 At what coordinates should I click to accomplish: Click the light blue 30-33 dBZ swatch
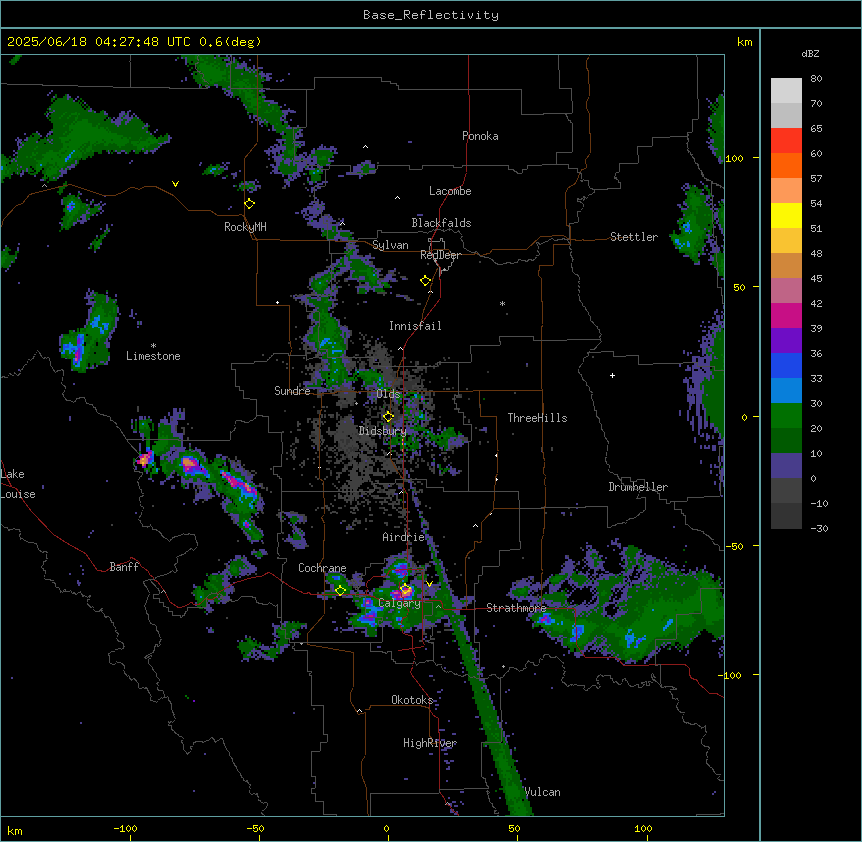(x=786, y=391)
